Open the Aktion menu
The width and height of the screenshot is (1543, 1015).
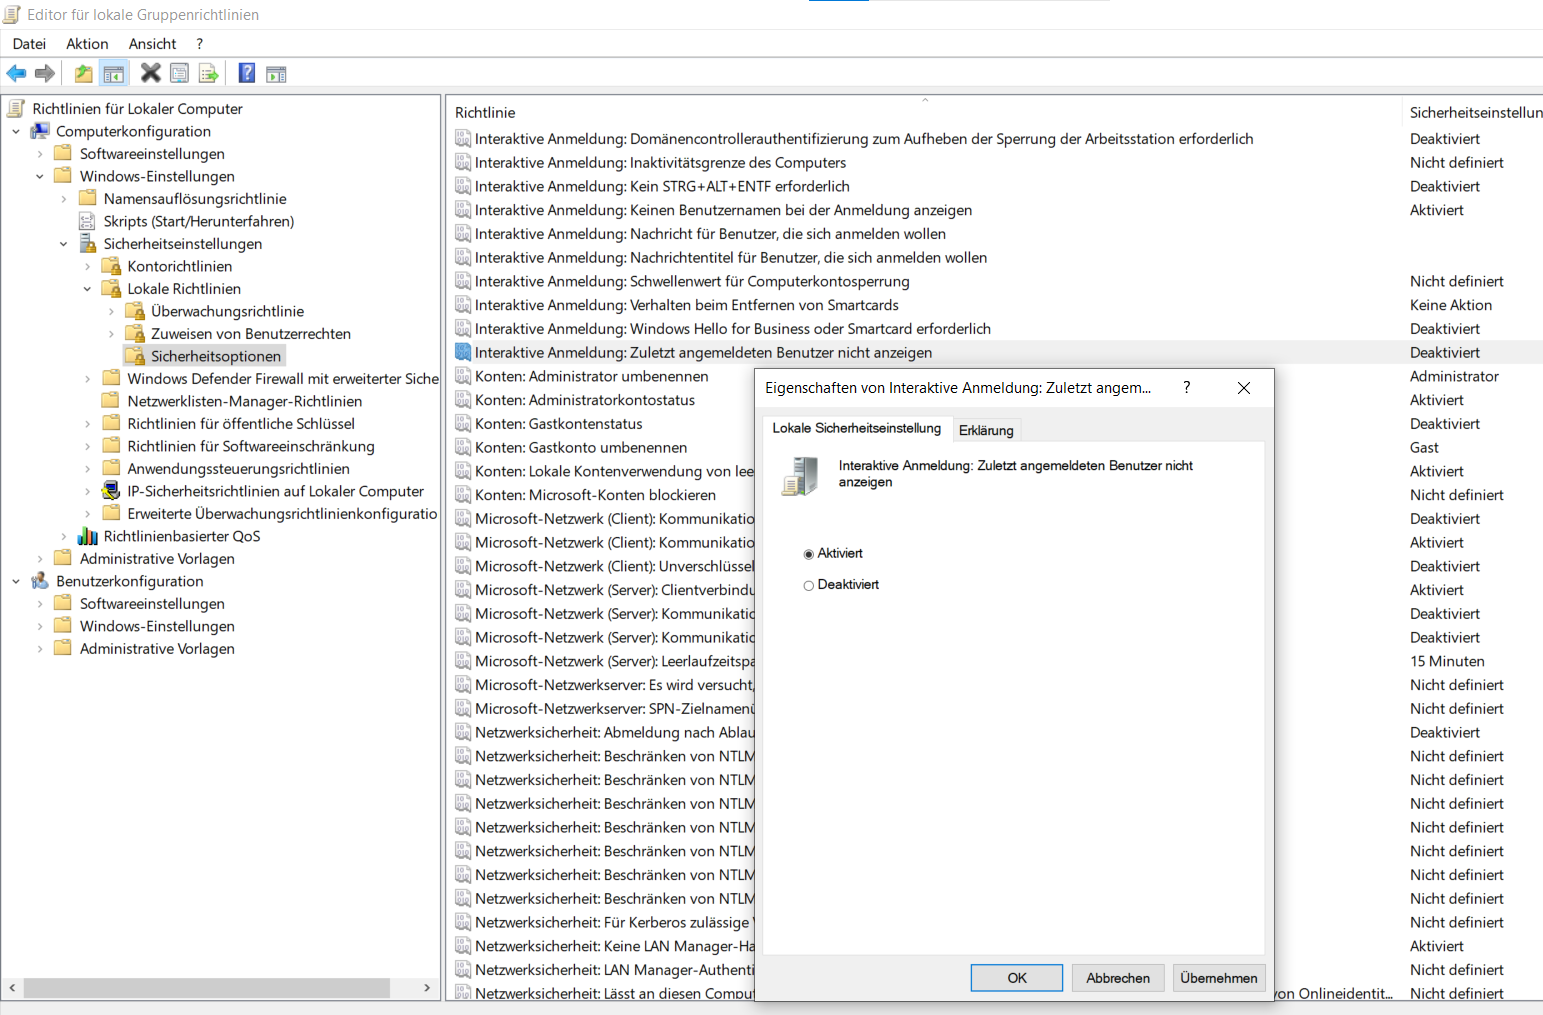[87, 44]
